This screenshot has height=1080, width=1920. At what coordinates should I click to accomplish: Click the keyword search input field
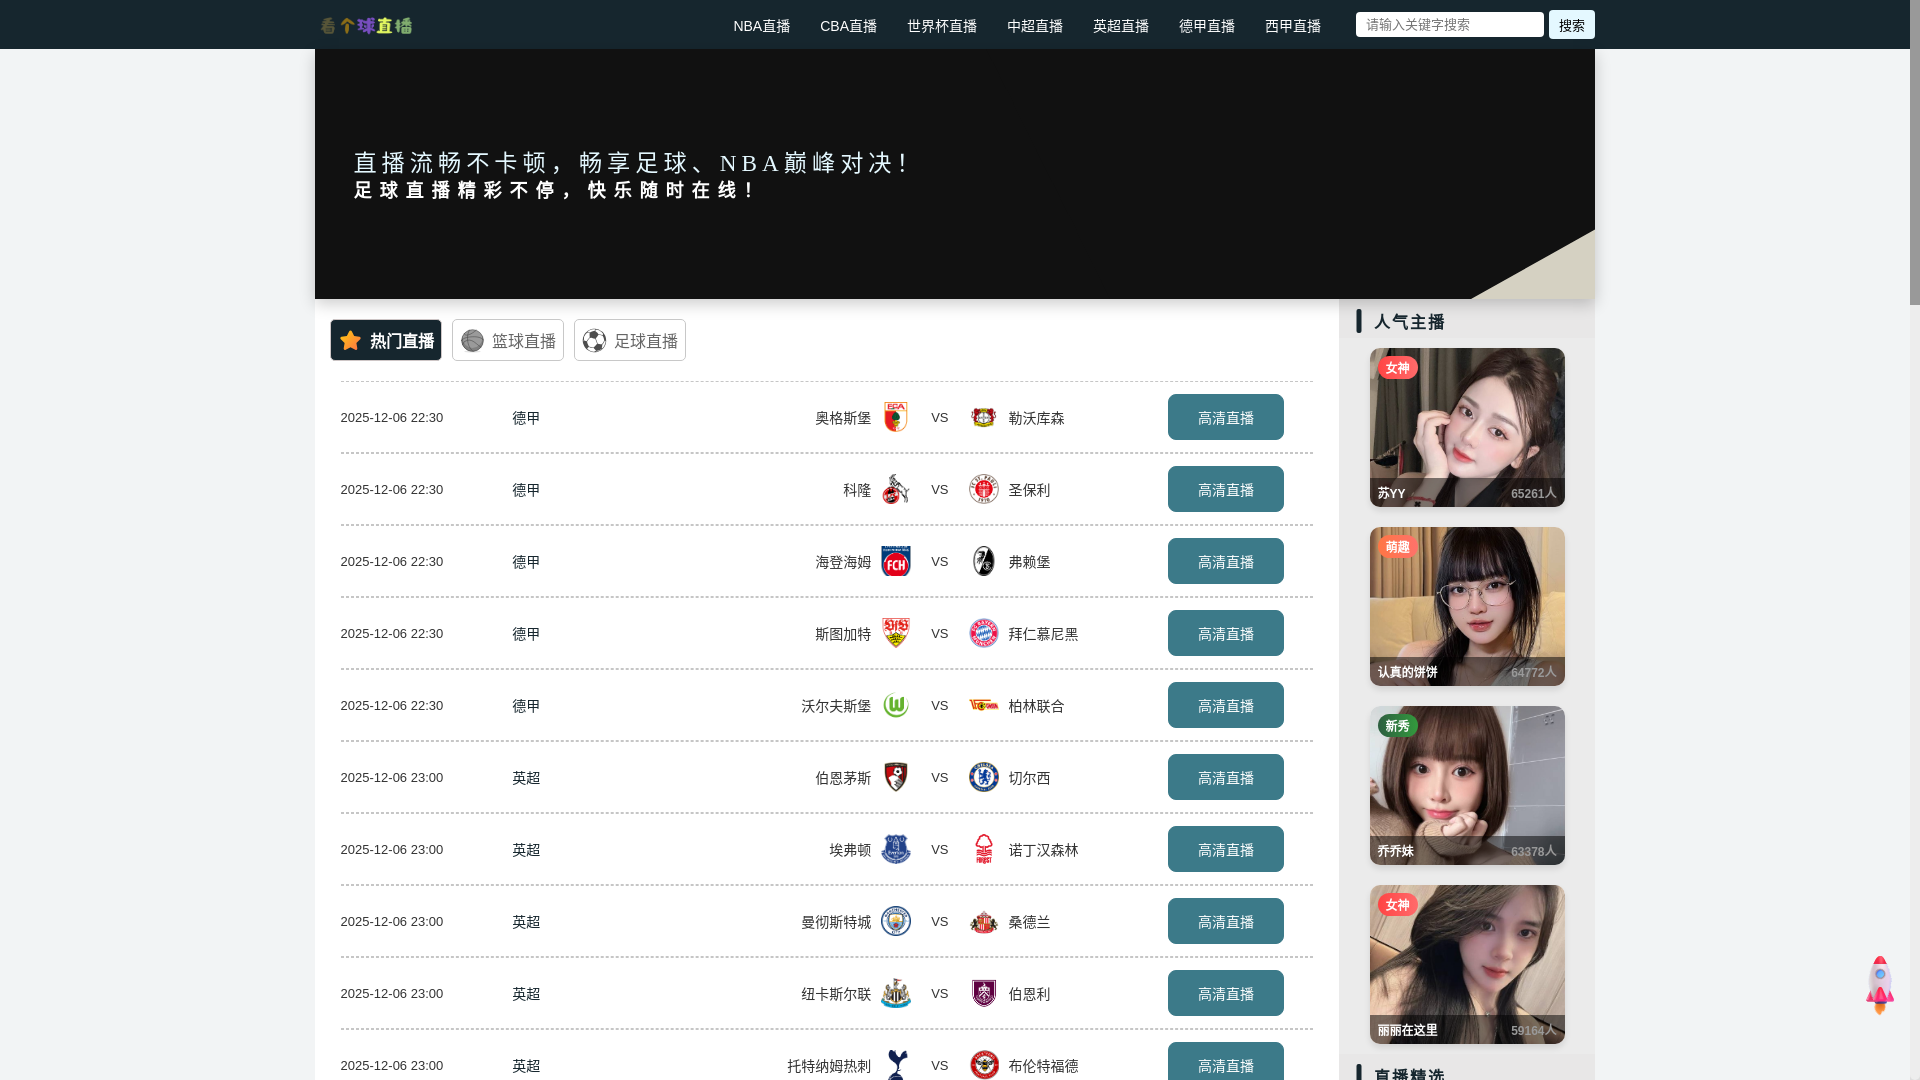click(1450, 24)
